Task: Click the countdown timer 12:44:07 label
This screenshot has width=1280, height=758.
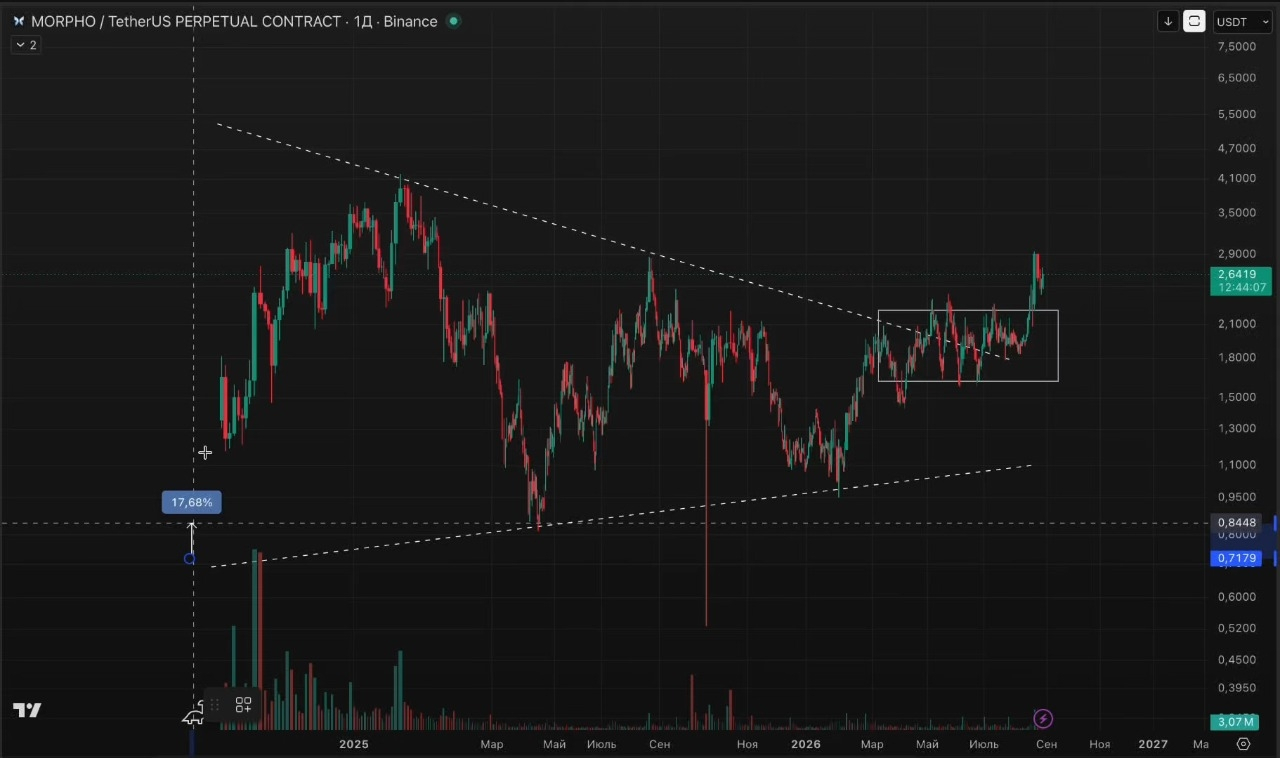Action: (x=1241, y=288)
